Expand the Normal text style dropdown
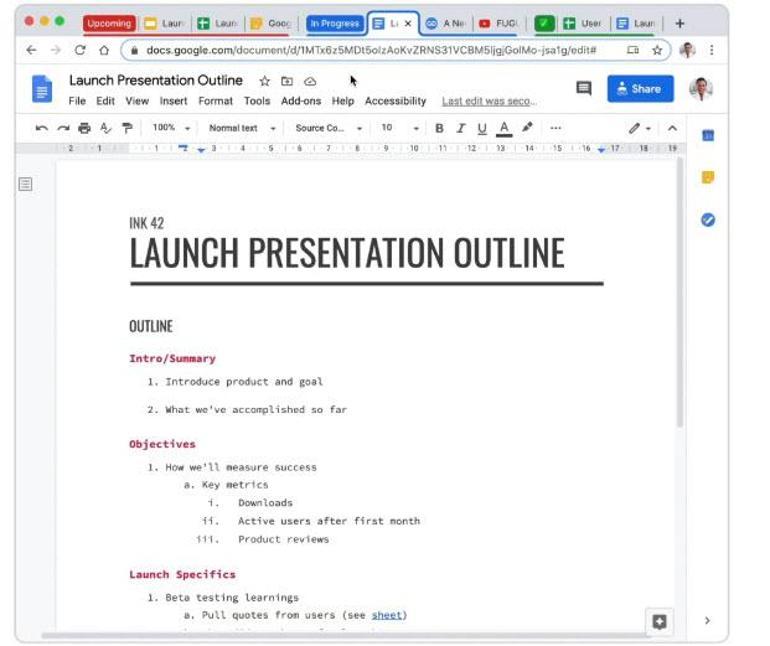 coord(241,128)
